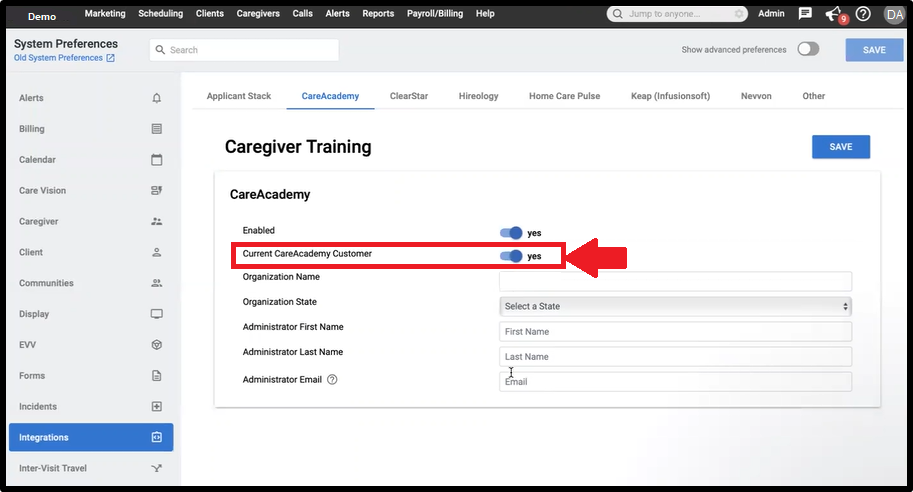Click the Administrator First Name field

[x=675, y=331]
